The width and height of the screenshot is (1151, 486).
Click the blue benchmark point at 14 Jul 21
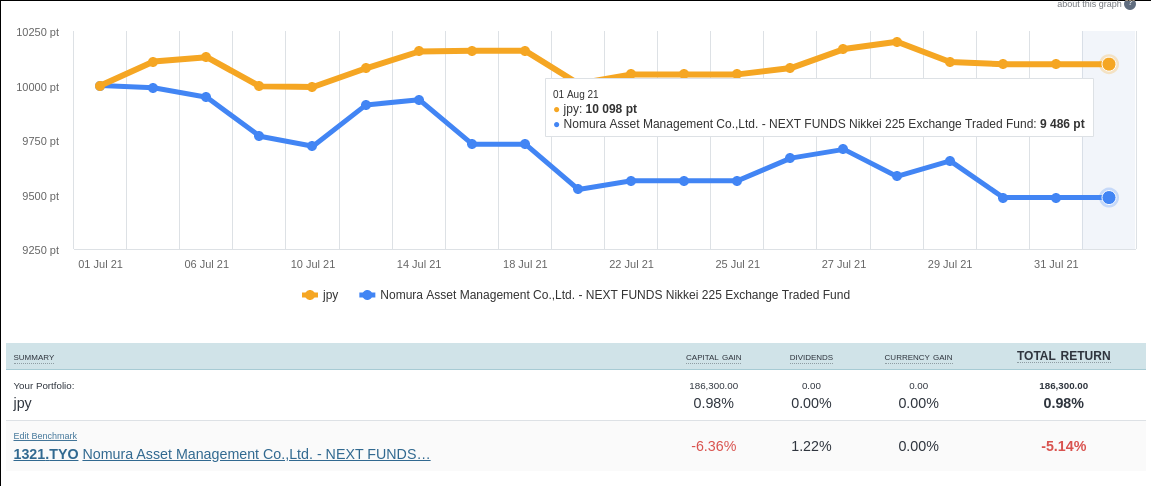tap(418, 99)
